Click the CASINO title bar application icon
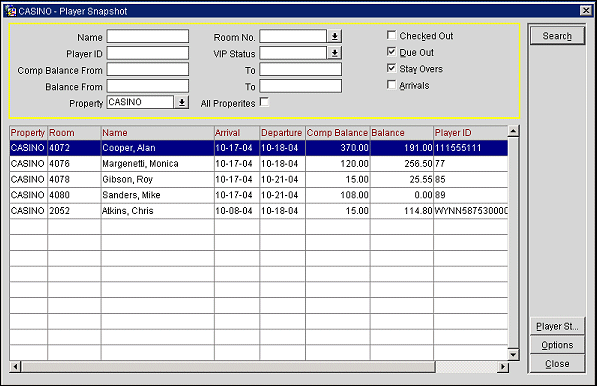597x386 pixels. coord(11,11)
